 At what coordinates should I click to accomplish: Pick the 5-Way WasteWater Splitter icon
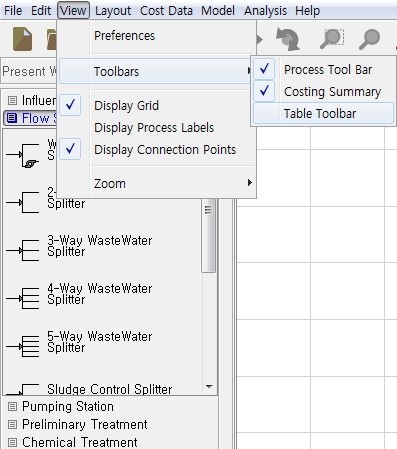(23, 346)
